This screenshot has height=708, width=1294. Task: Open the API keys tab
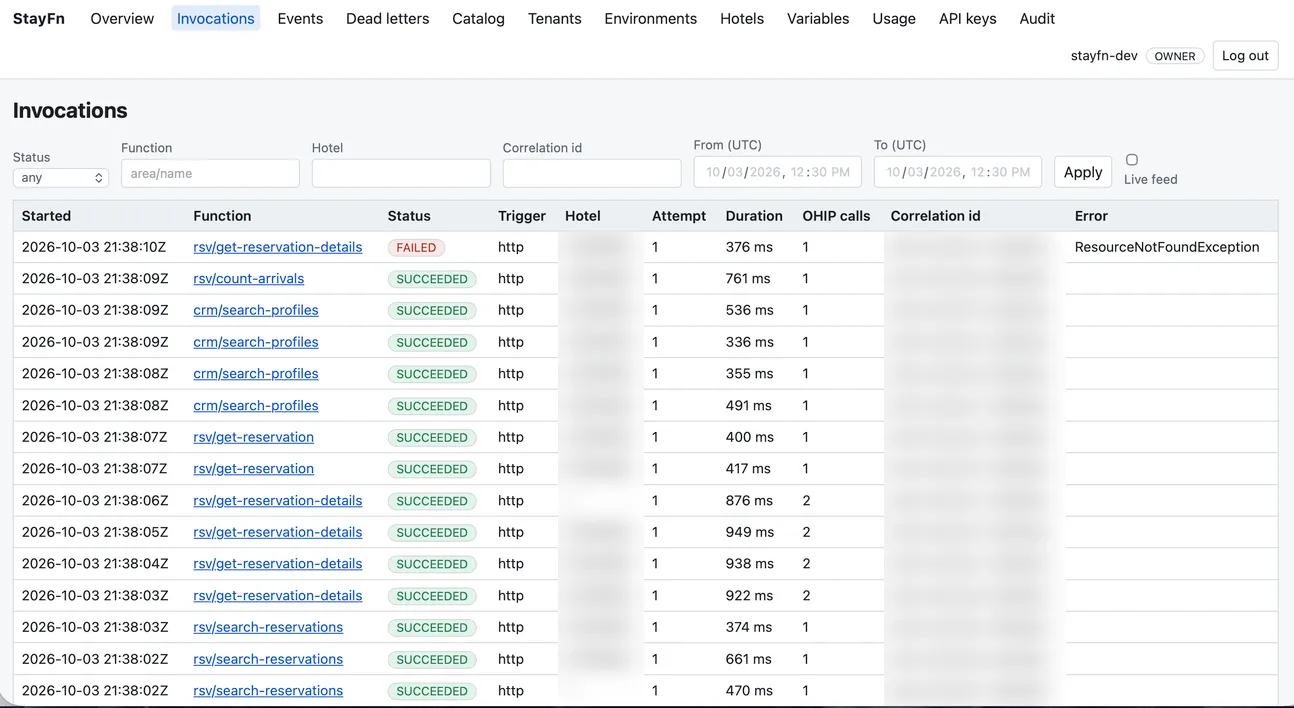pos(968,18)
